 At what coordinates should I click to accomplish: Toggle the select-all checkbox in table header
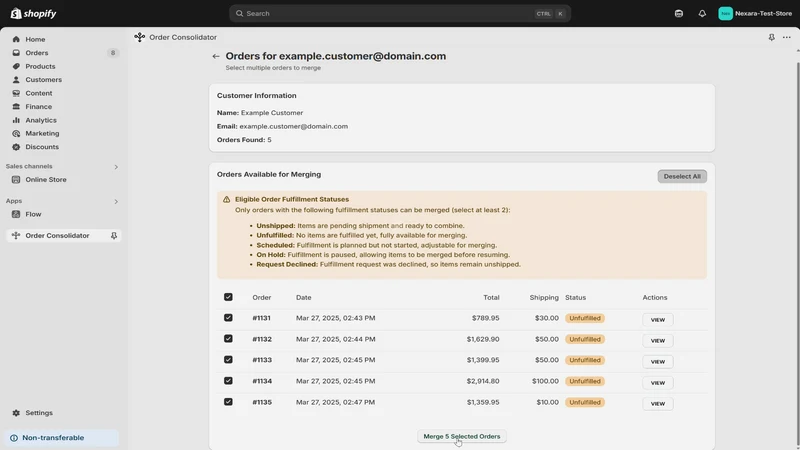click(x=228, y=297)
